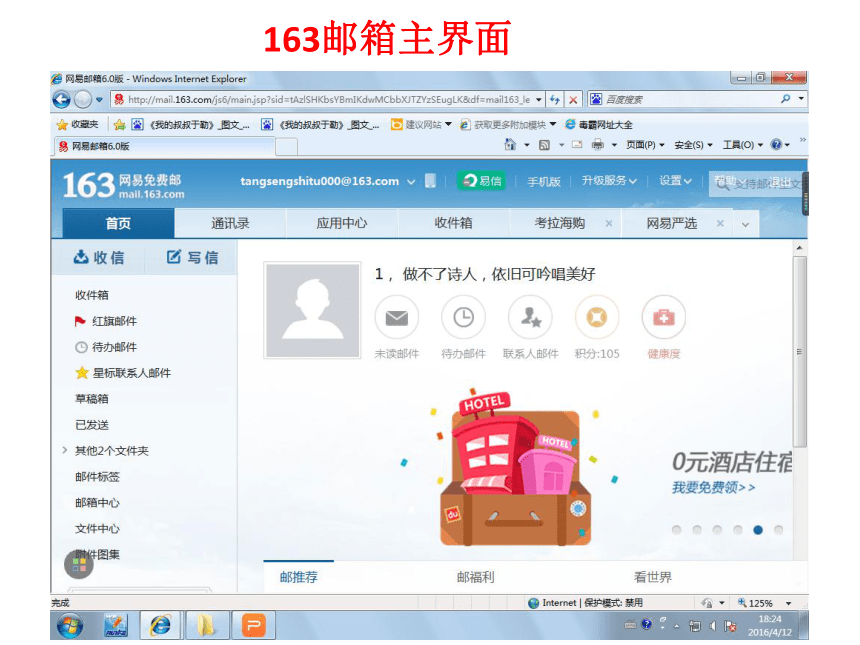Viewport: 860px width, 645px height.
Task: Select the 邮福利 section tab
Action: [x=476, y=577]
